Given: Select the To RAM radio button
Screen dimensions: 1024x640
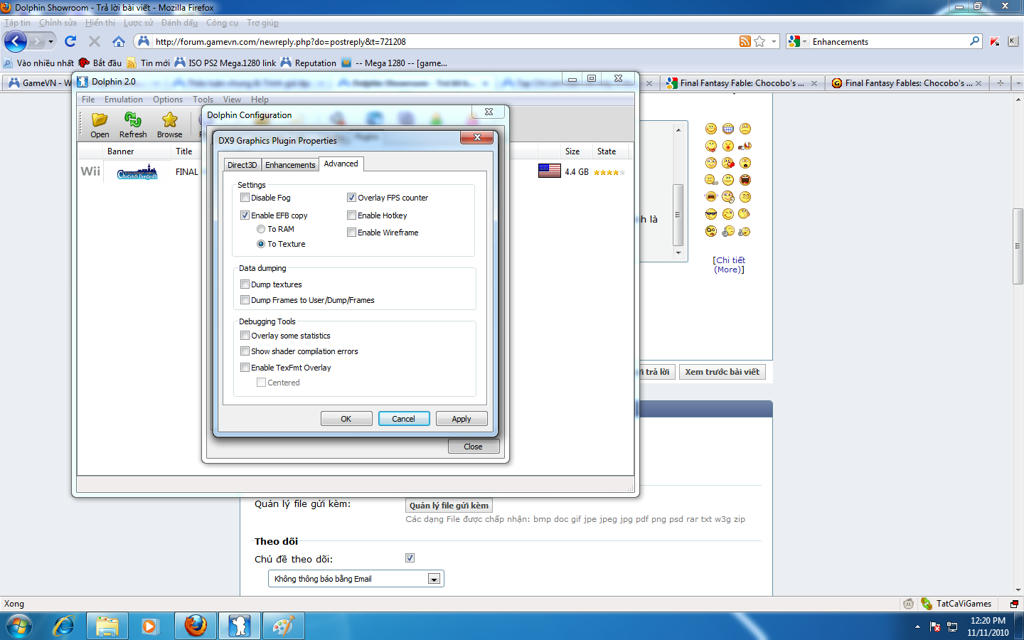Looking at the screenshot, I should pos(261,229).
